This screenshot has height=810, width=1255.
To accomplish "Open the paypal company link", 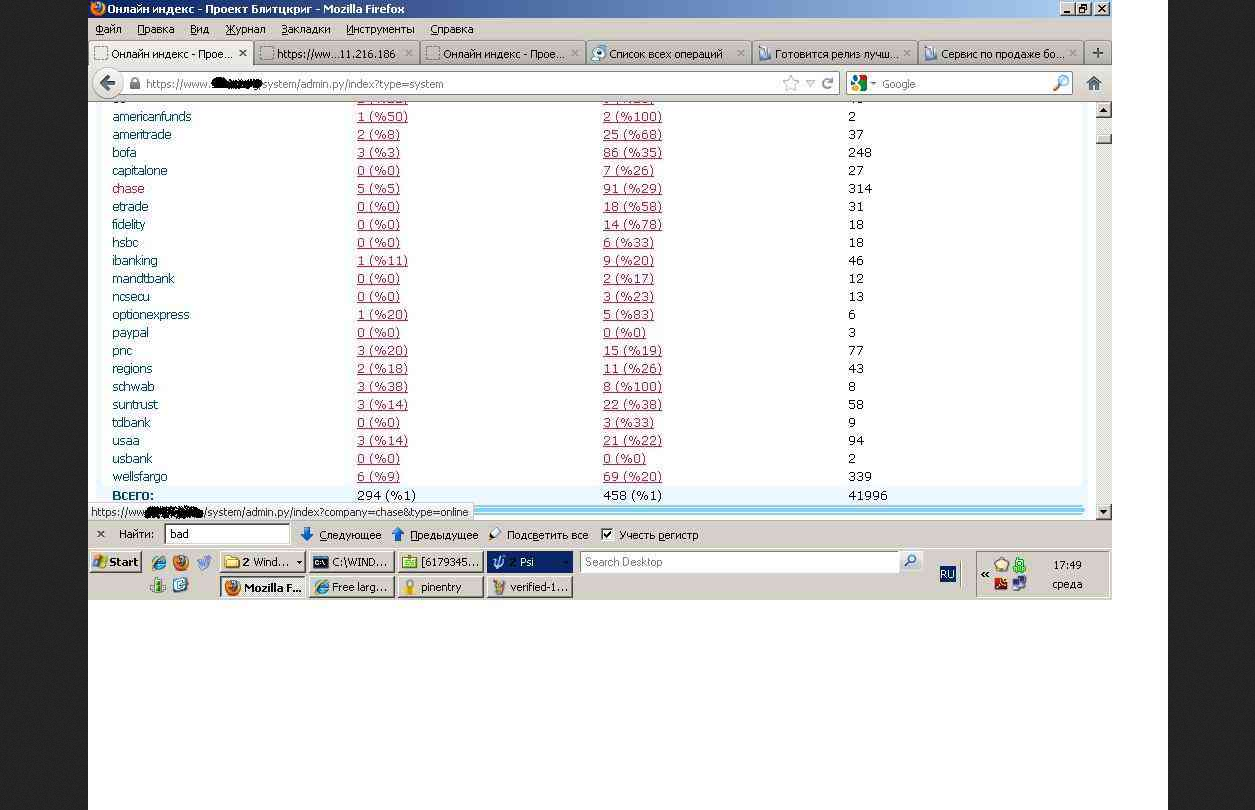I will tap(130, 333).
